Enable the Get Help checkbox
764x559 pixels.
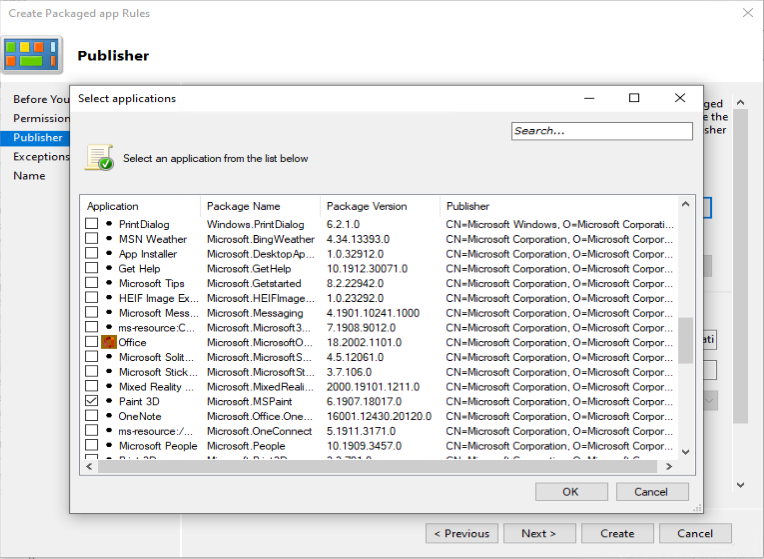pos(92,268)
